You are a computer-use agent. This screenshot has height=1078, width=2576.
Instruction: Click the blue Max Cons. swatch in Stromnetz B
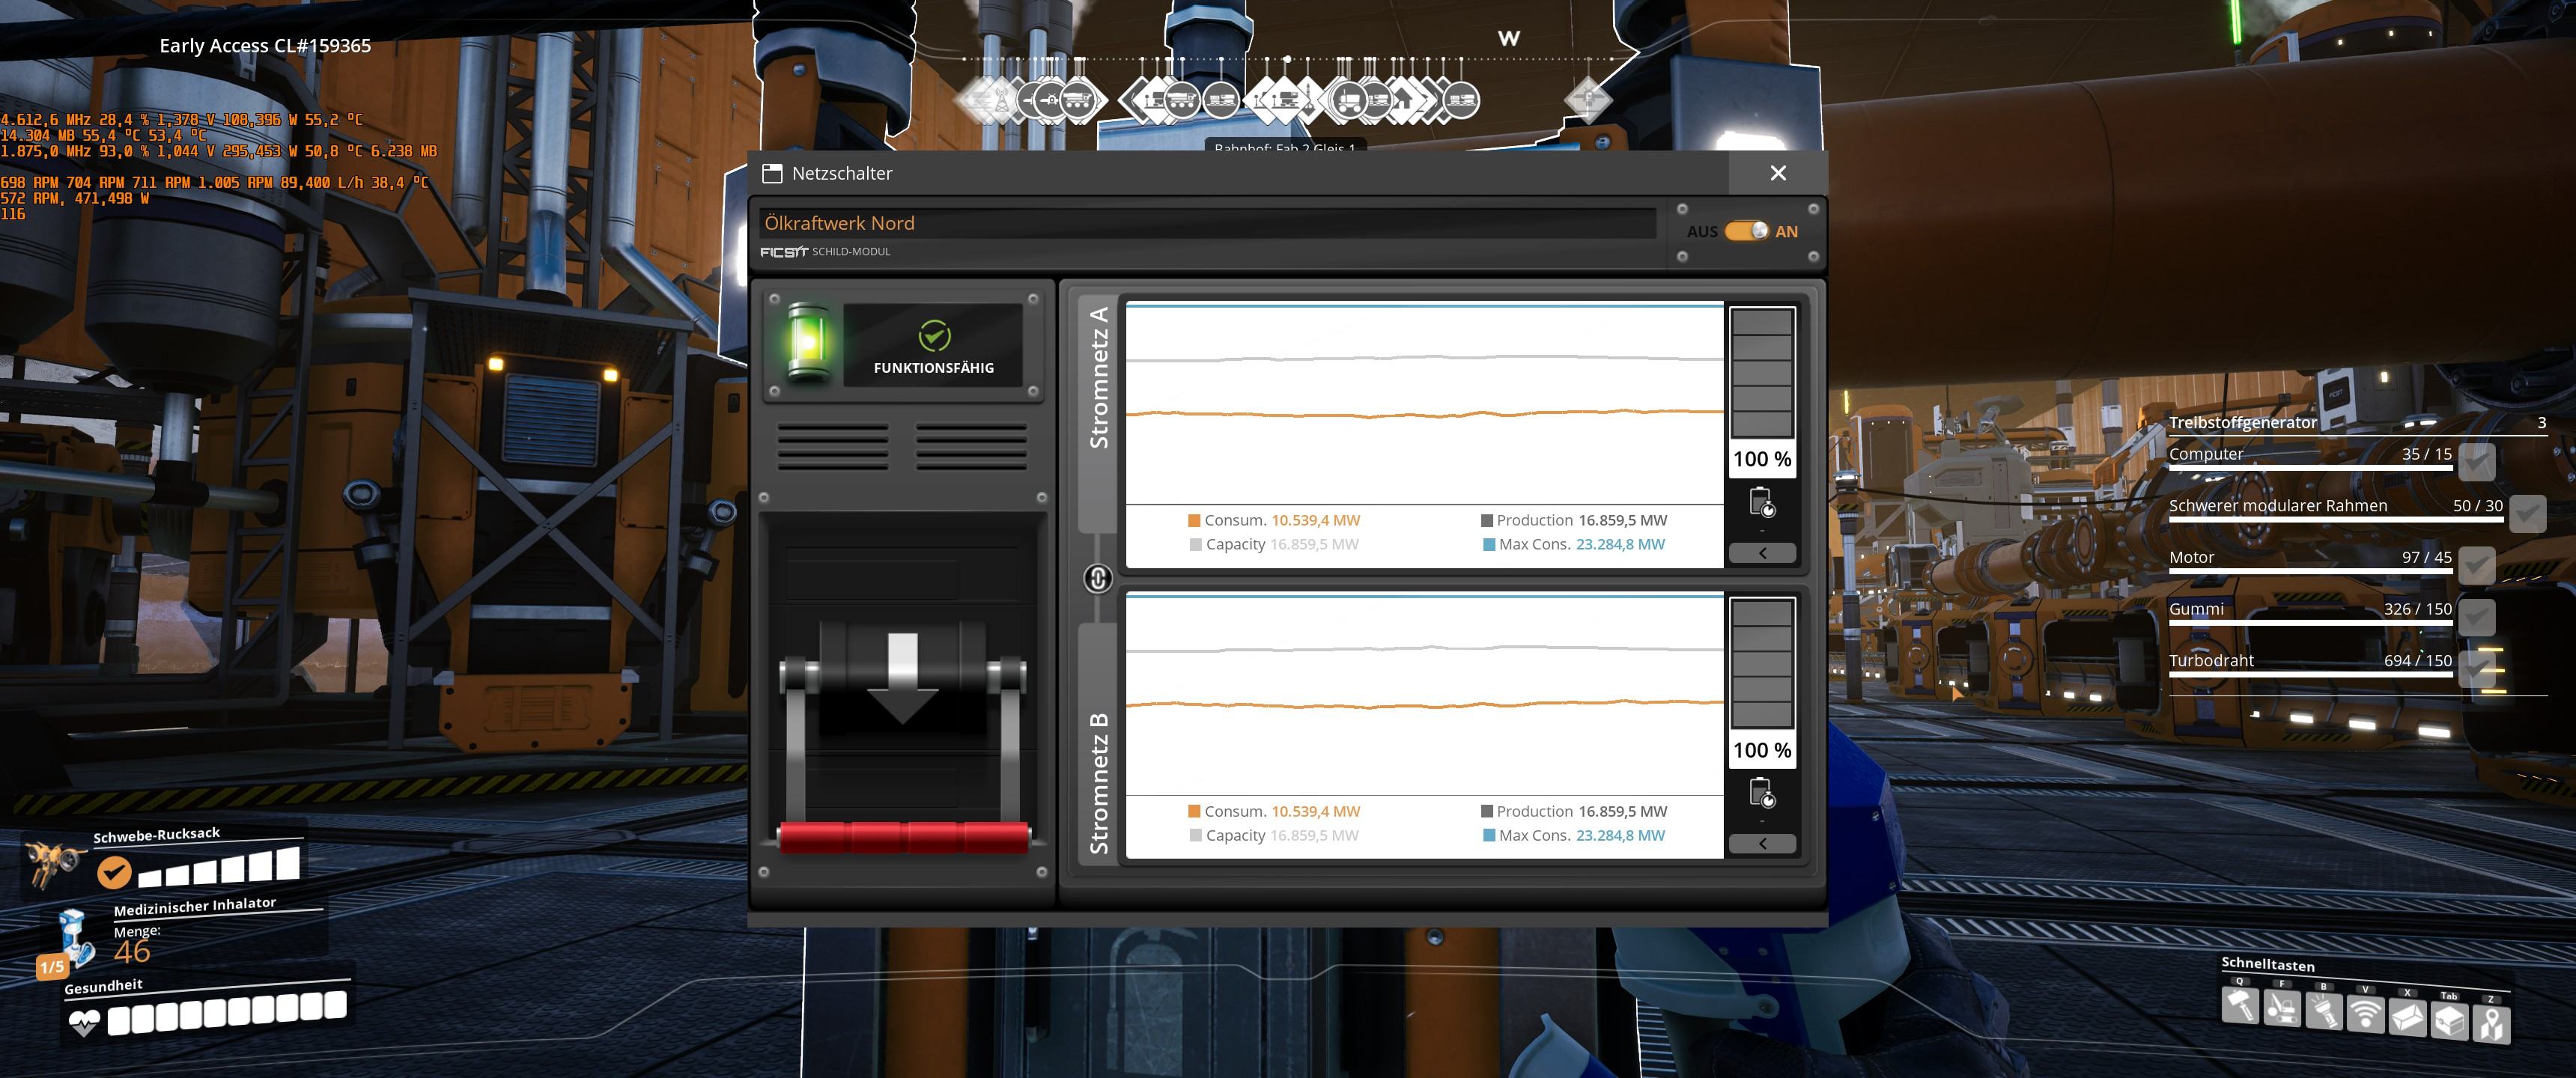1489,835
